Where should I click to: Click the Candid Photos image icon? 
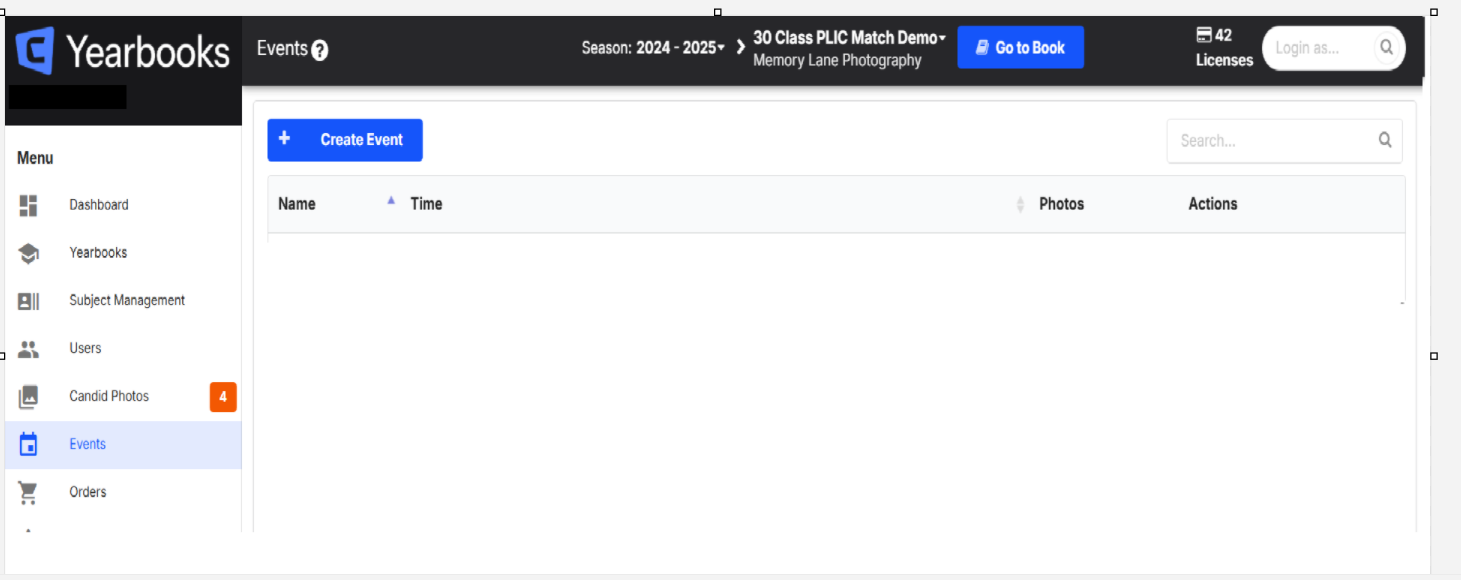28,397
